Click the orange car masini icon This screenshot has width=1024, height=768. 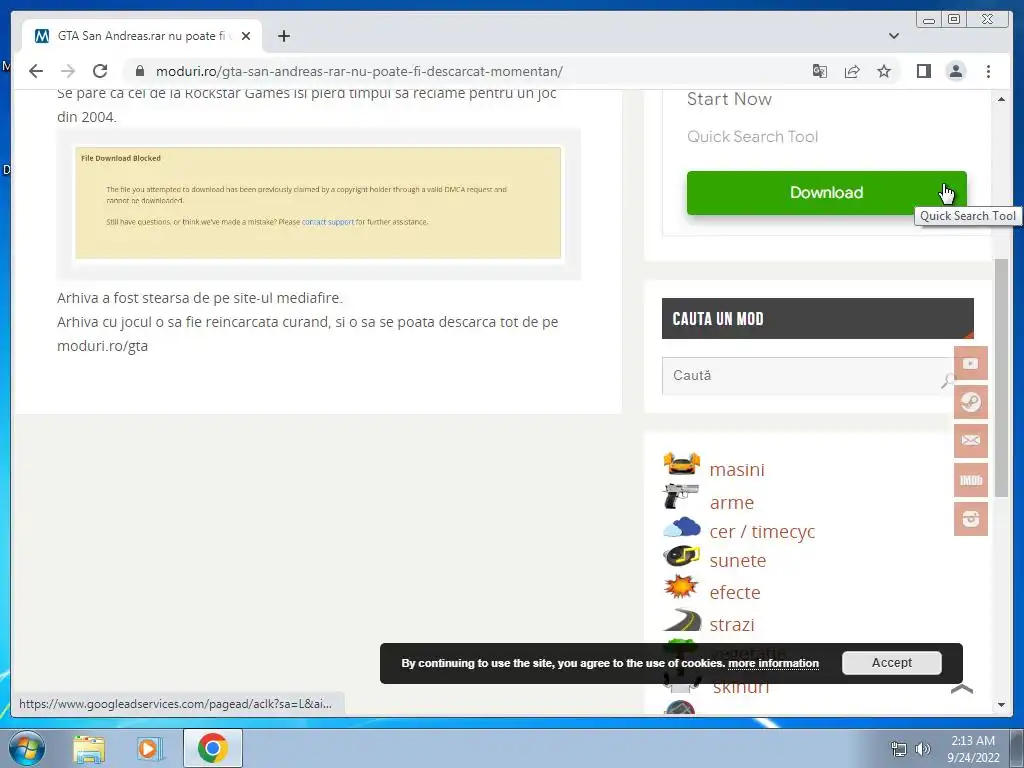click(x=682, y=464)
